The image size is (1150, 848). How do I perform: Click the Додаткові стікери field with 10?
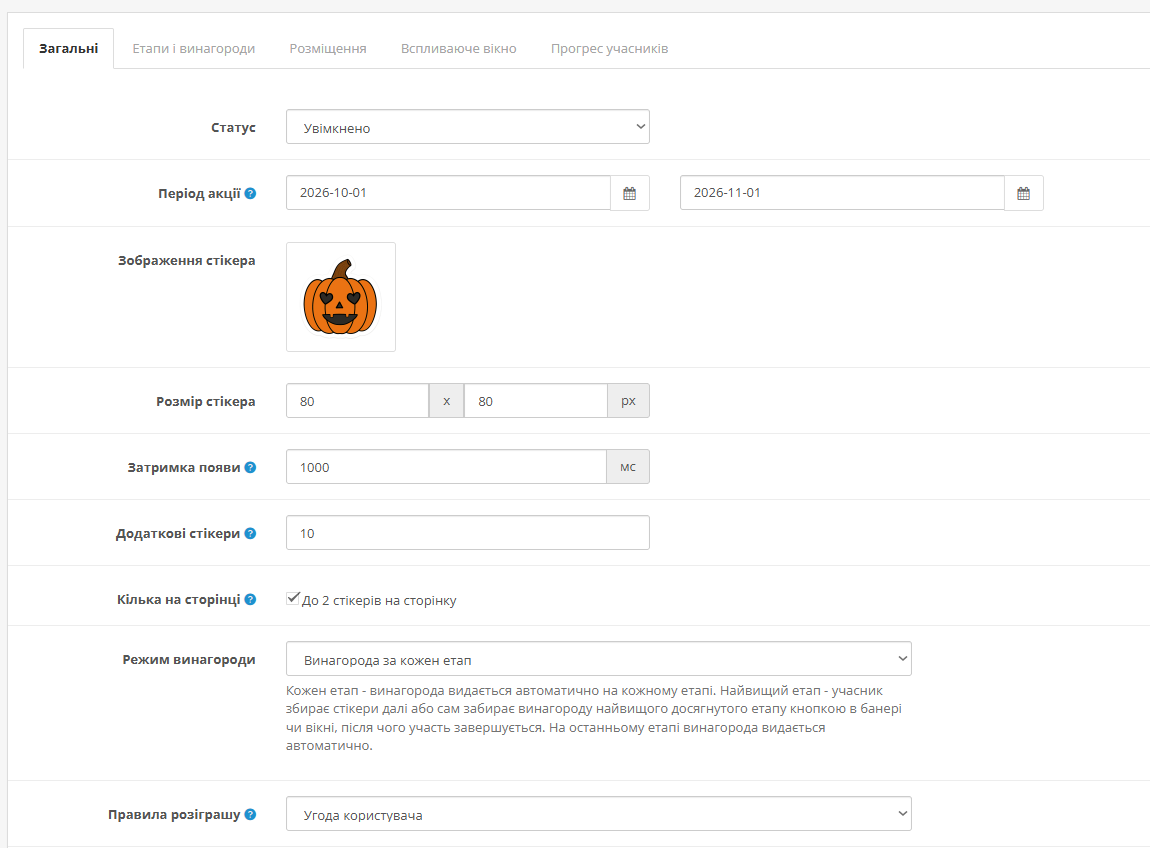click(468, 533)
